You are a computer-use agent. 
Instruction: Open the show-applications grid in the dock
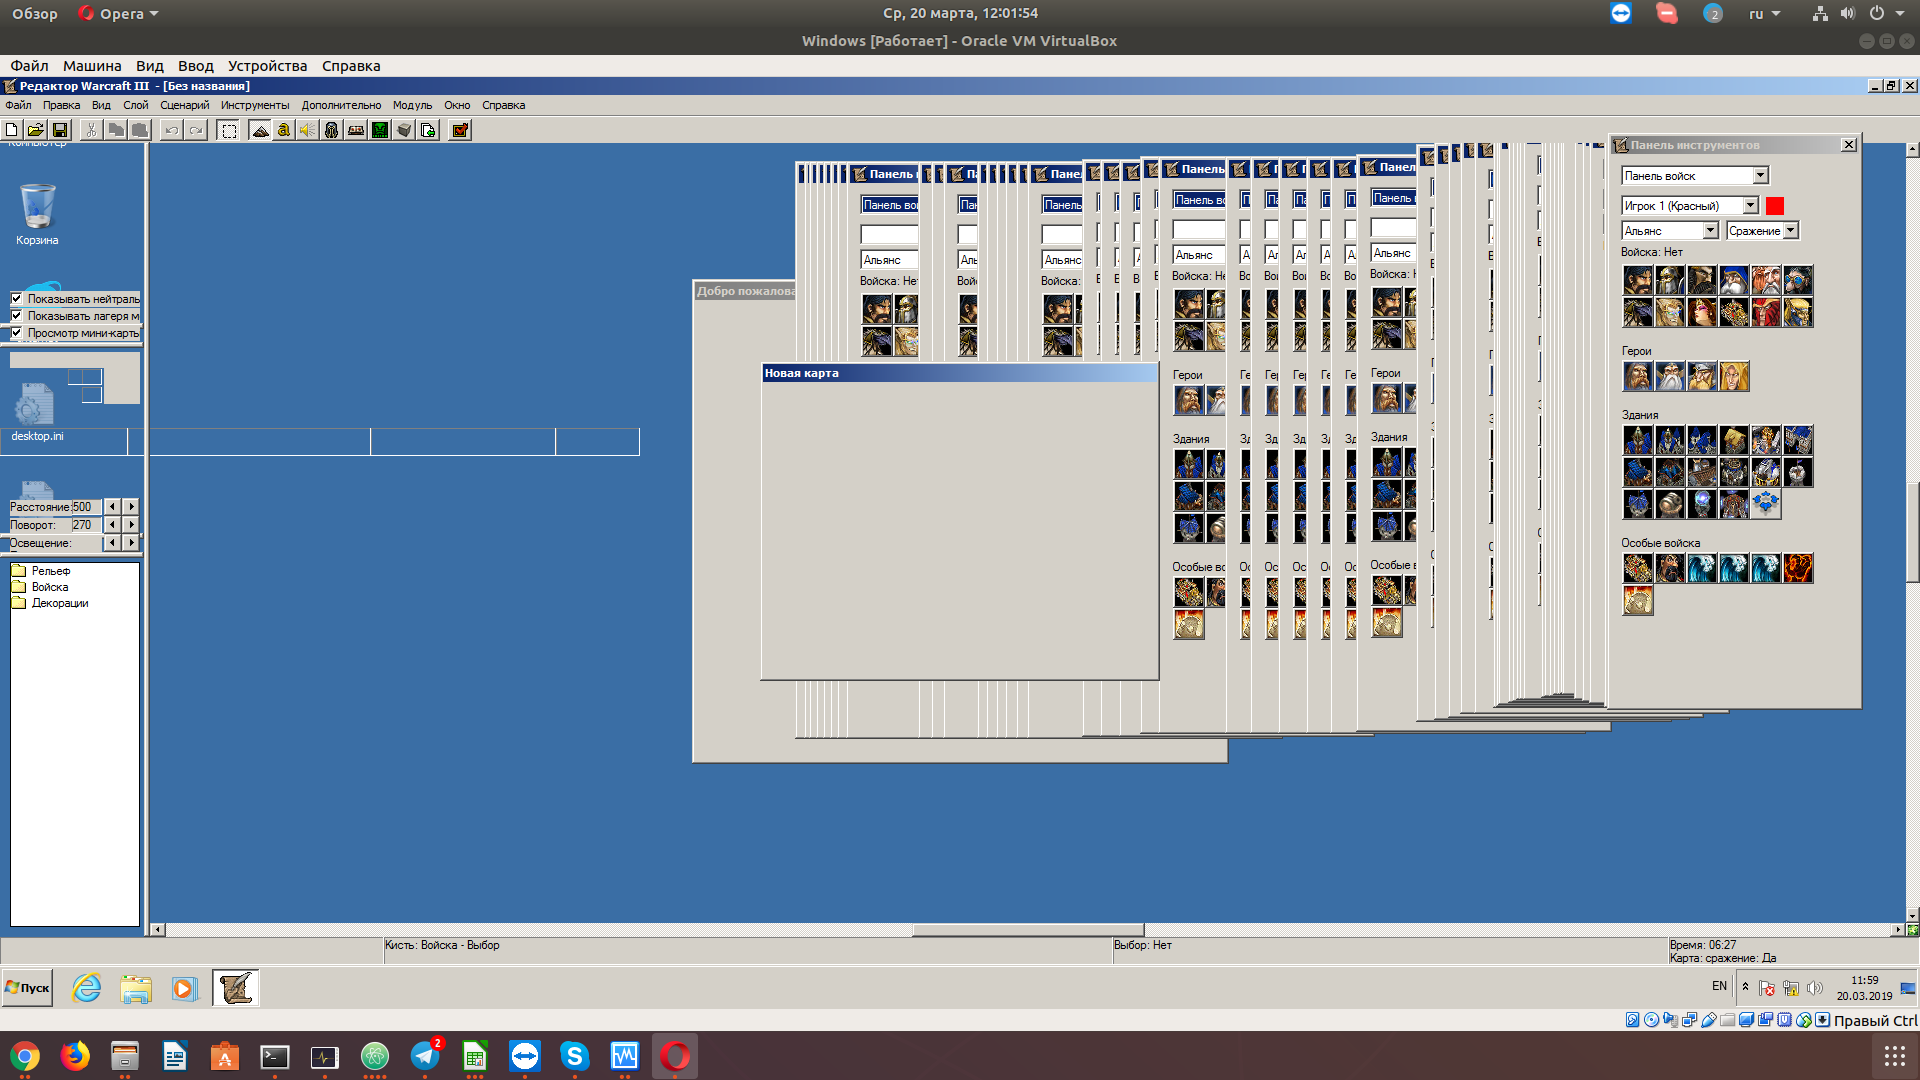click(x=1894, y=1056)
